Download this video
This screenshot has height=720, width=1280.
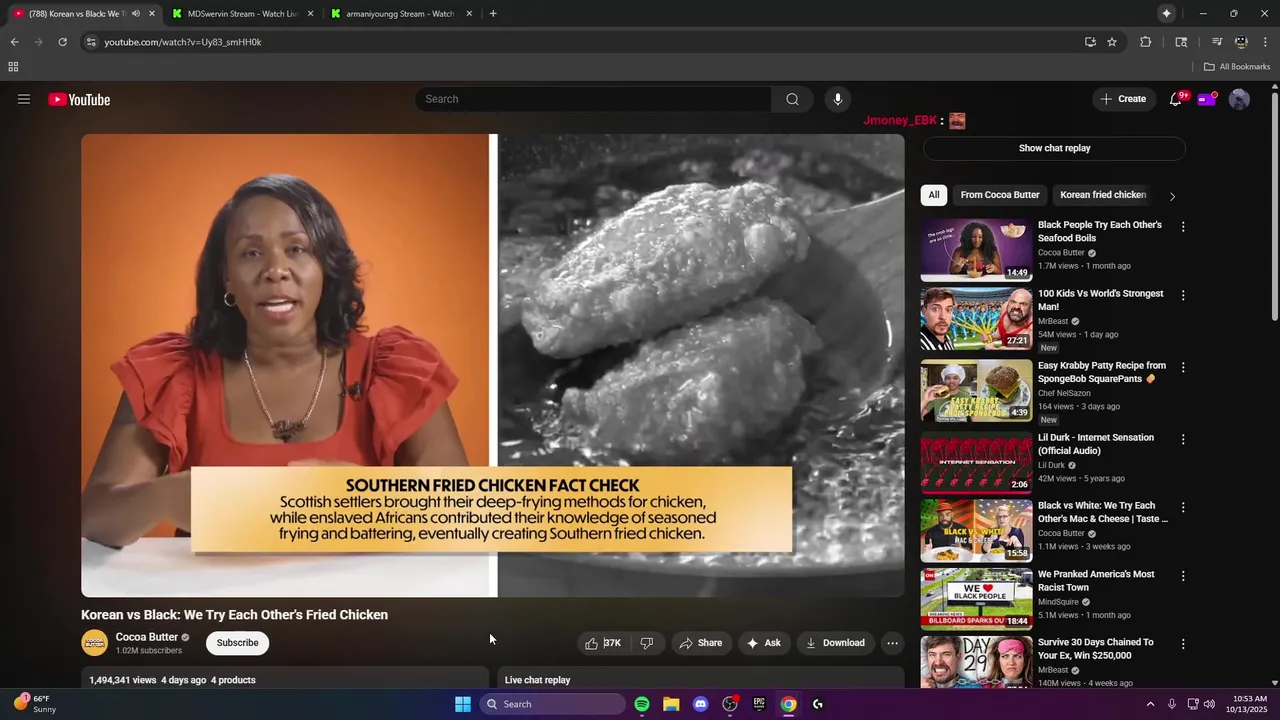coord(834,643)
